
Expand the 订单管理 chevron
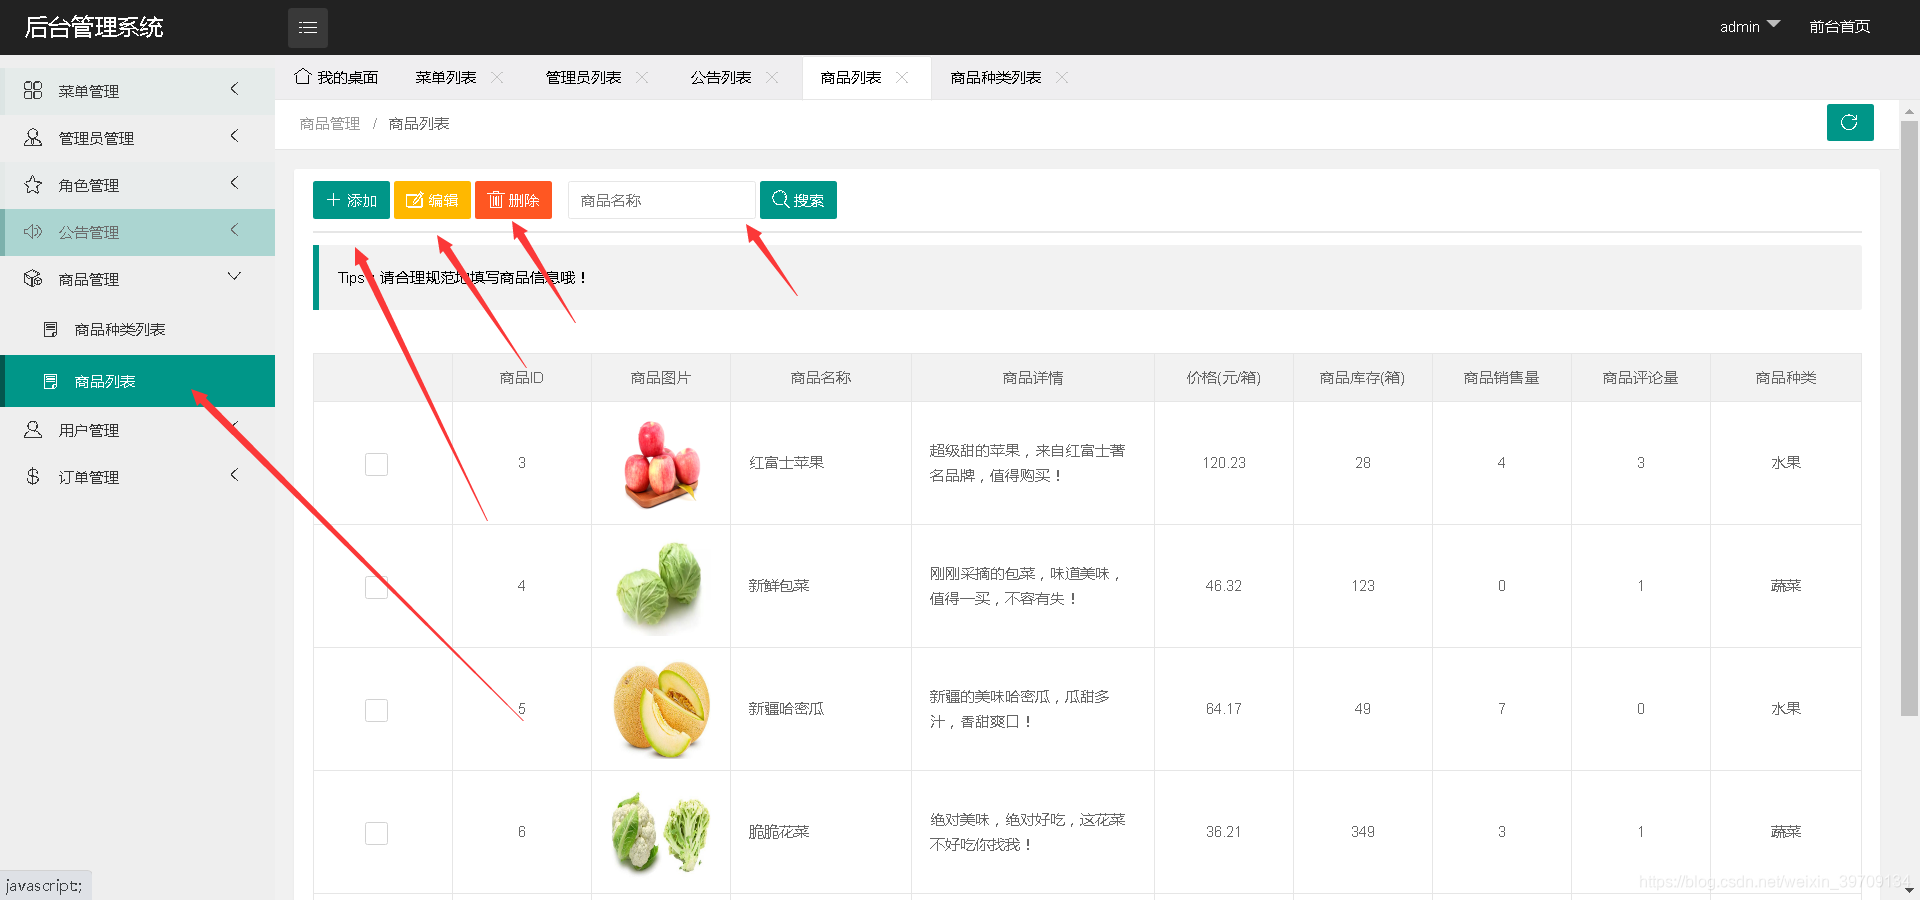234,475
